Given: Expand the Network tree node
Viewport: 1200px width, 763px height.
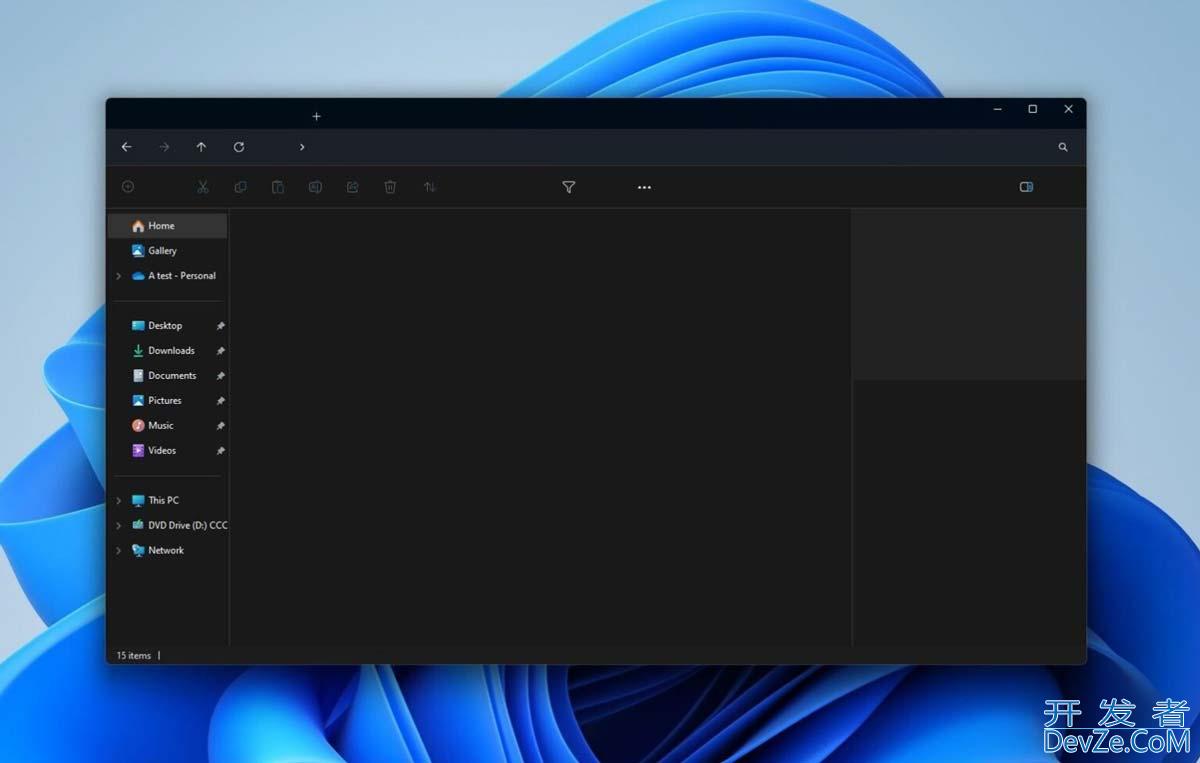Looking at the screenshot, I should [118, 550].
